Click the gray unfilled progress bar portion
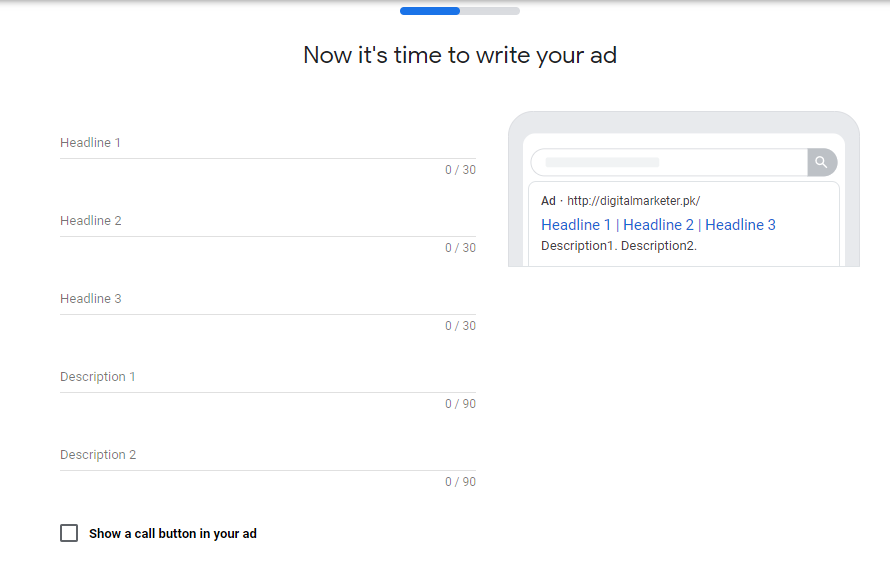The width and height of the screenshot is (890, 576). coord(490,11)
